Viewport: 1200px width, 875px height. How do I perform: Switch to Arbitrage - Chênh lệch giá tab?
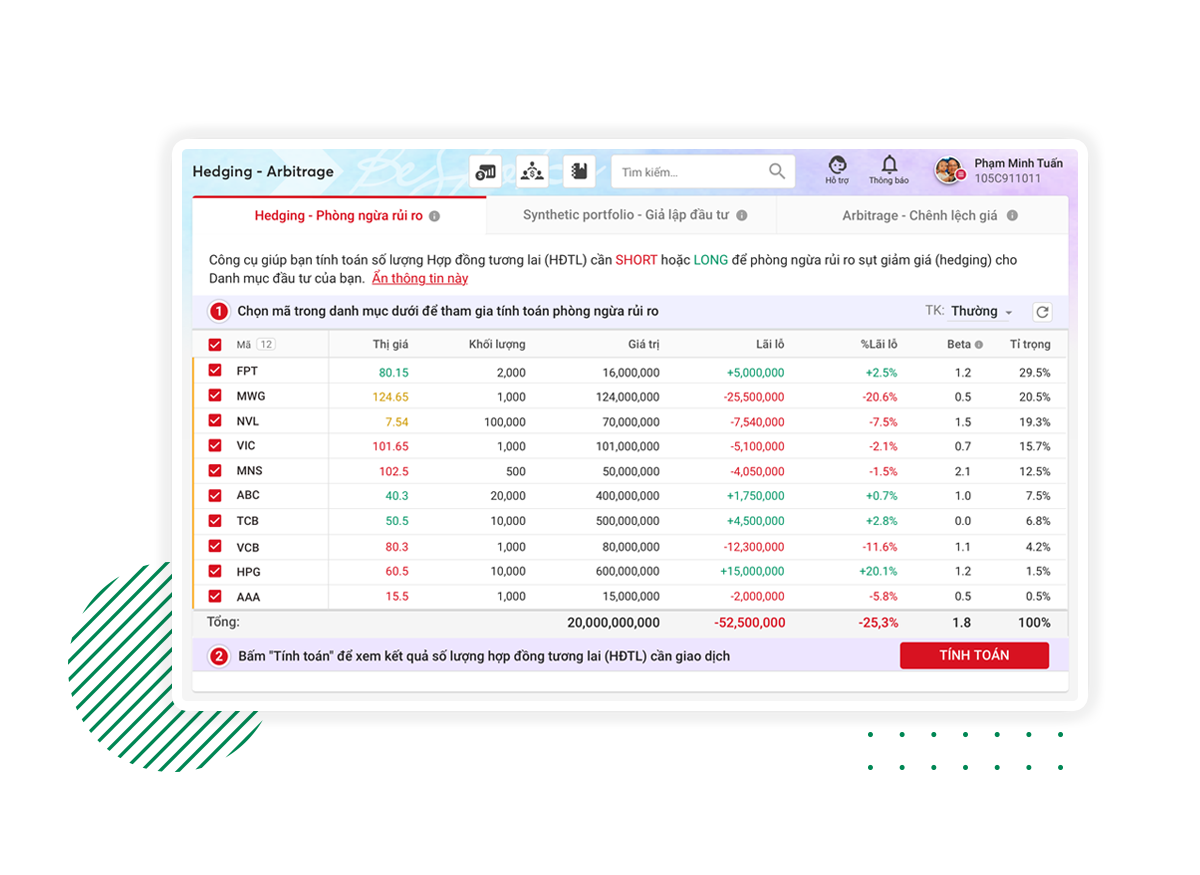click(919, 216)
